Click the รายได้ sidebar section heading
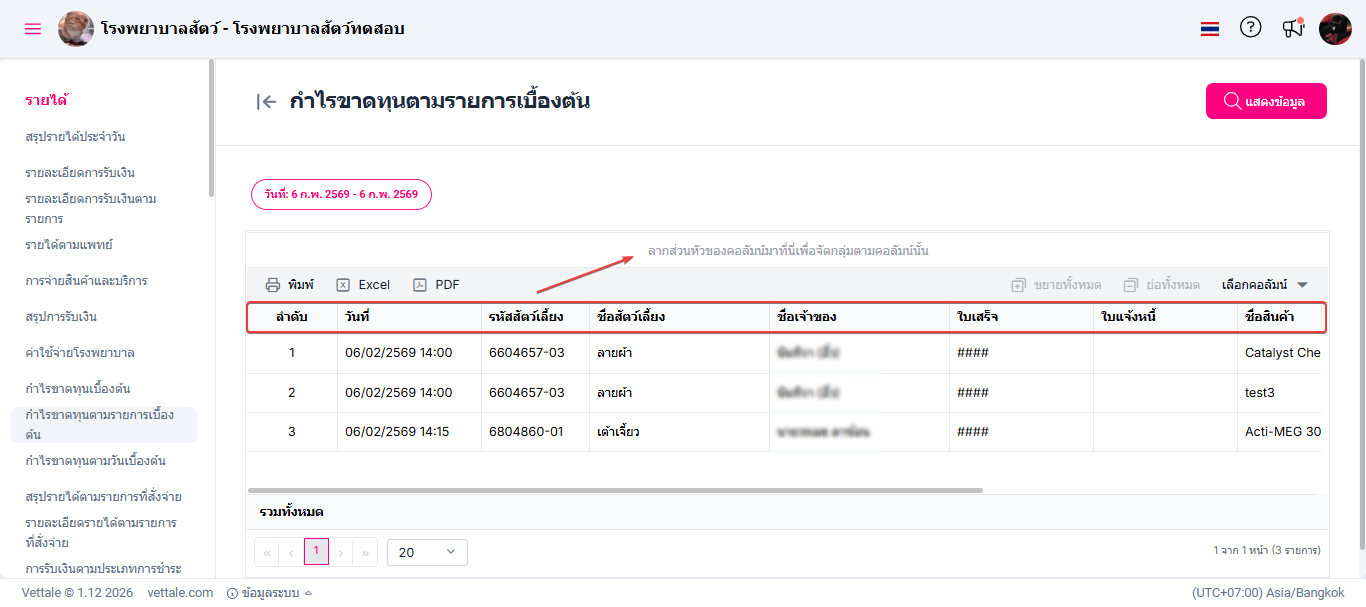This screenshot has width=1366, height=607. tap(46, 101)
